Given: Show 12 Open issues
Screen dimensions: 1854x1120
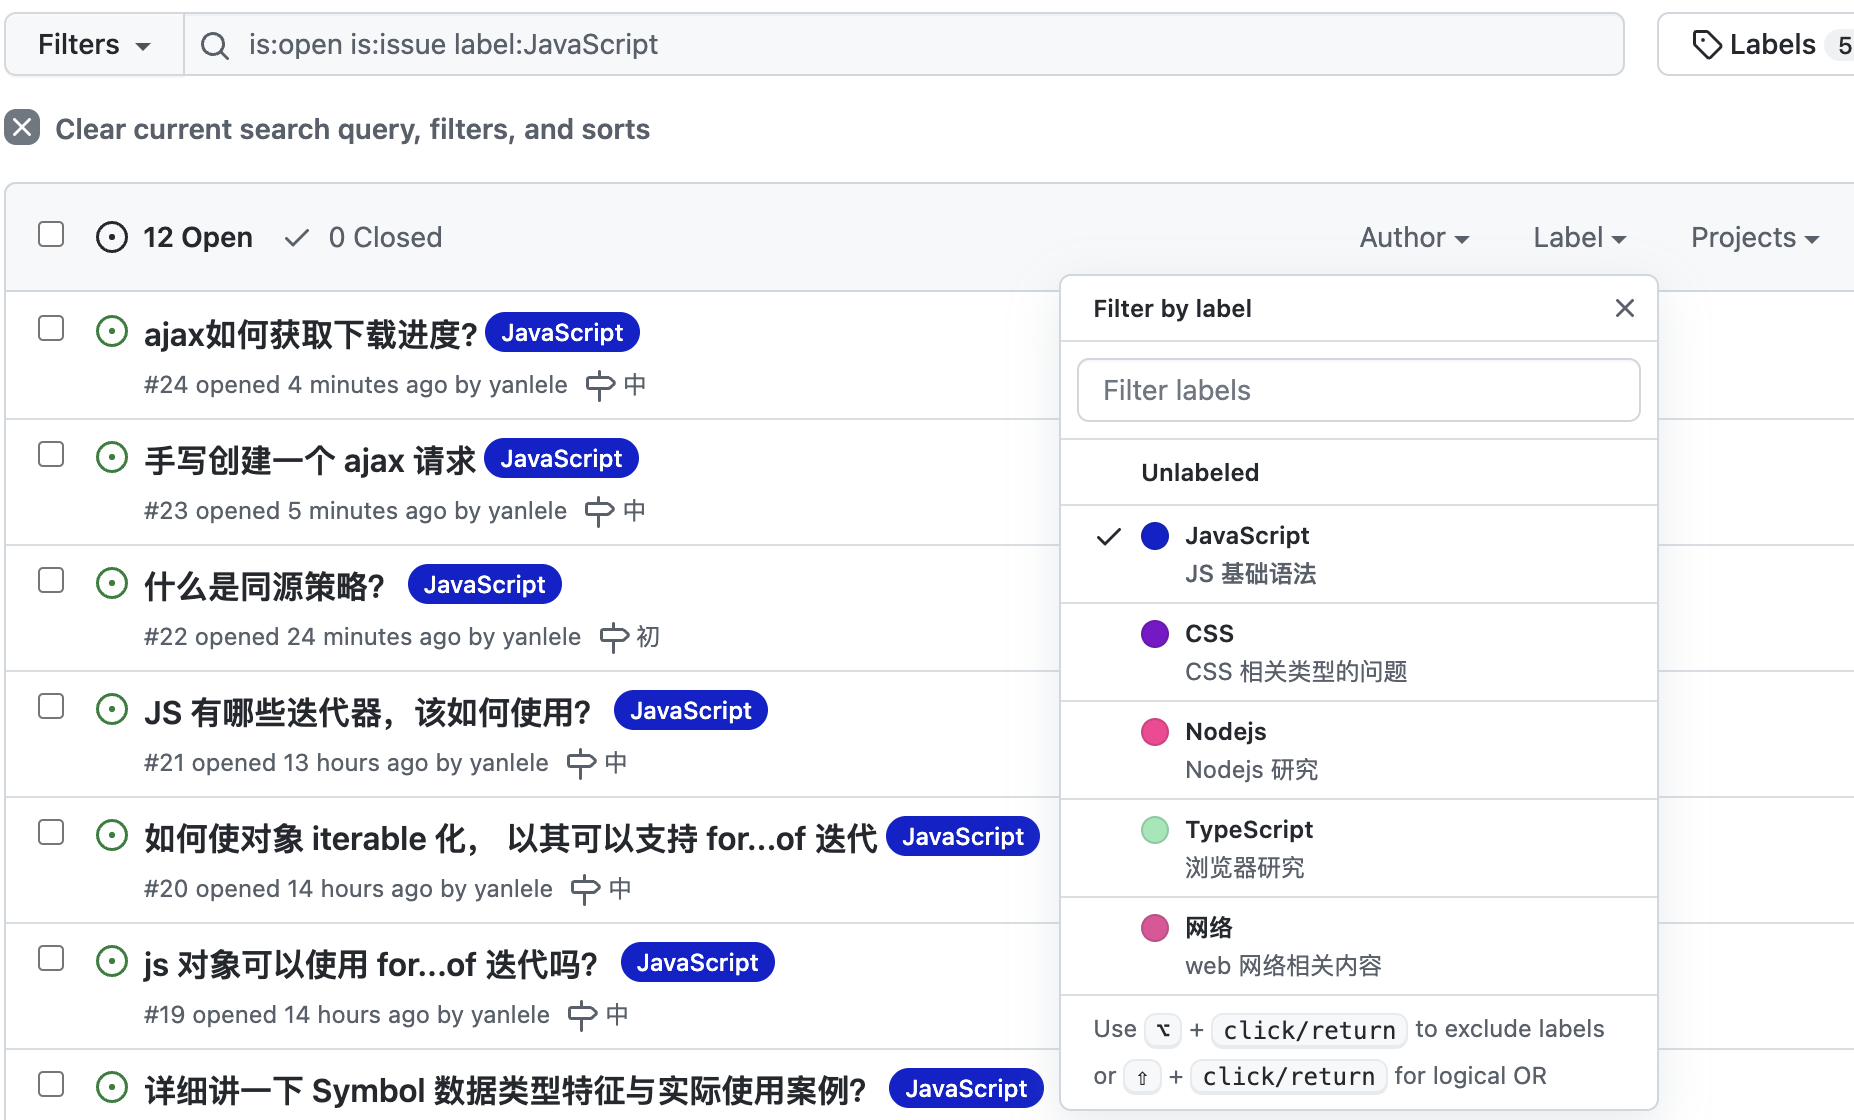Looking at the screenshot, I should pos(175,237).
